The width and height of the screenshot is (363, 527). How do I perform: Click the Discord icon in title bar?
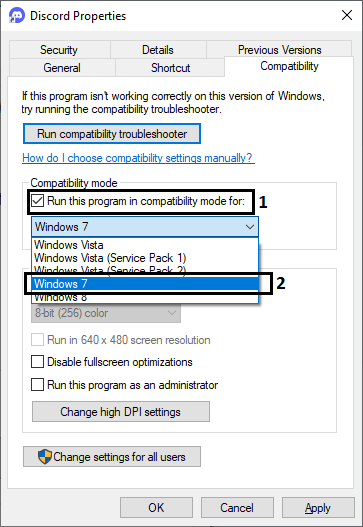tap(16, 15)
